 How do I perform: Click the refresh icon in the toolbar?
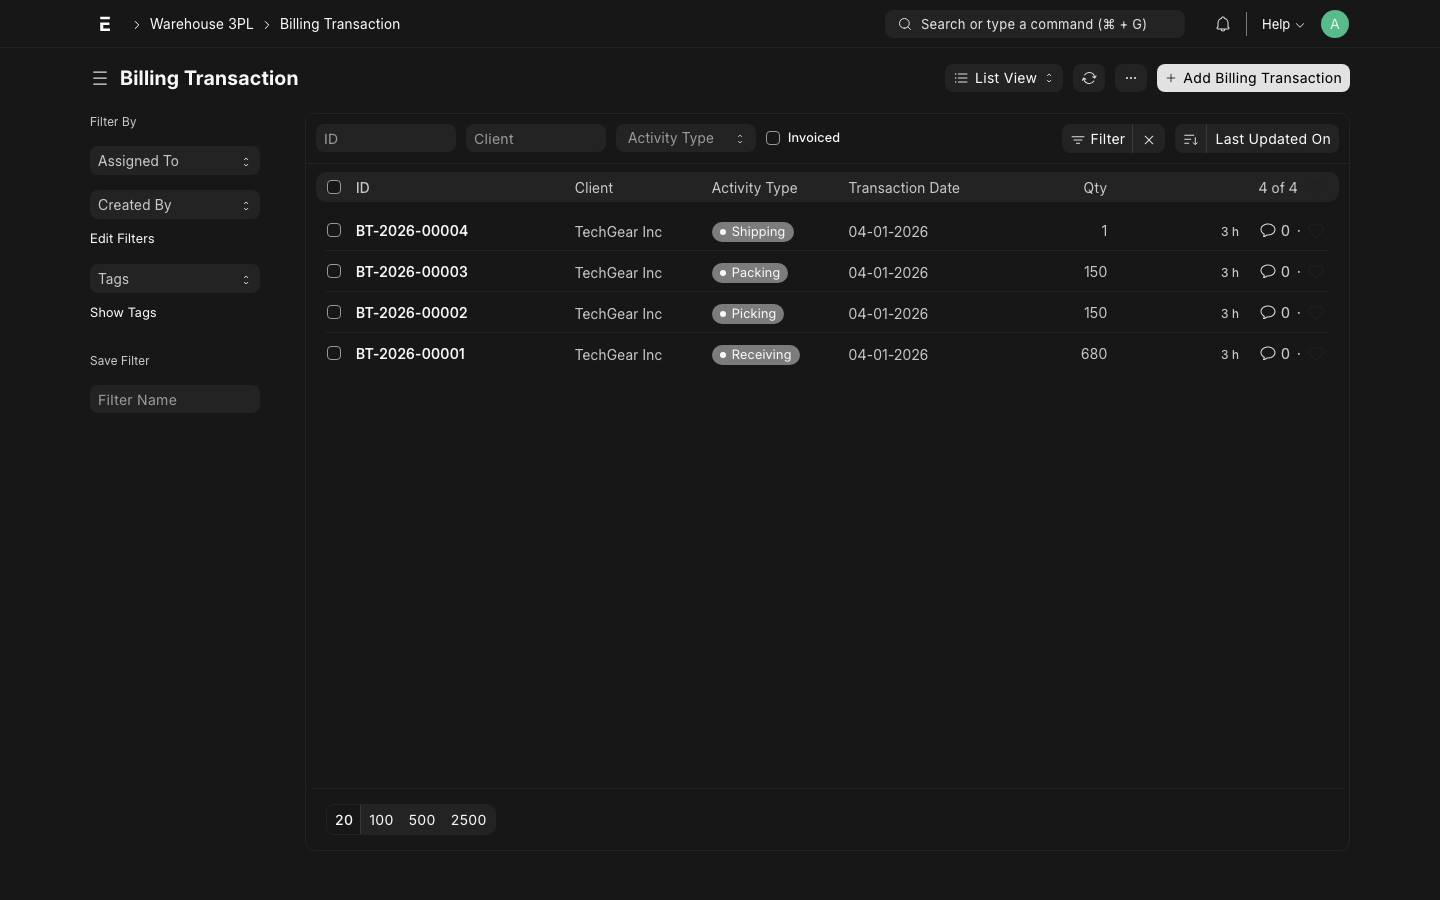coord(1089,78)
